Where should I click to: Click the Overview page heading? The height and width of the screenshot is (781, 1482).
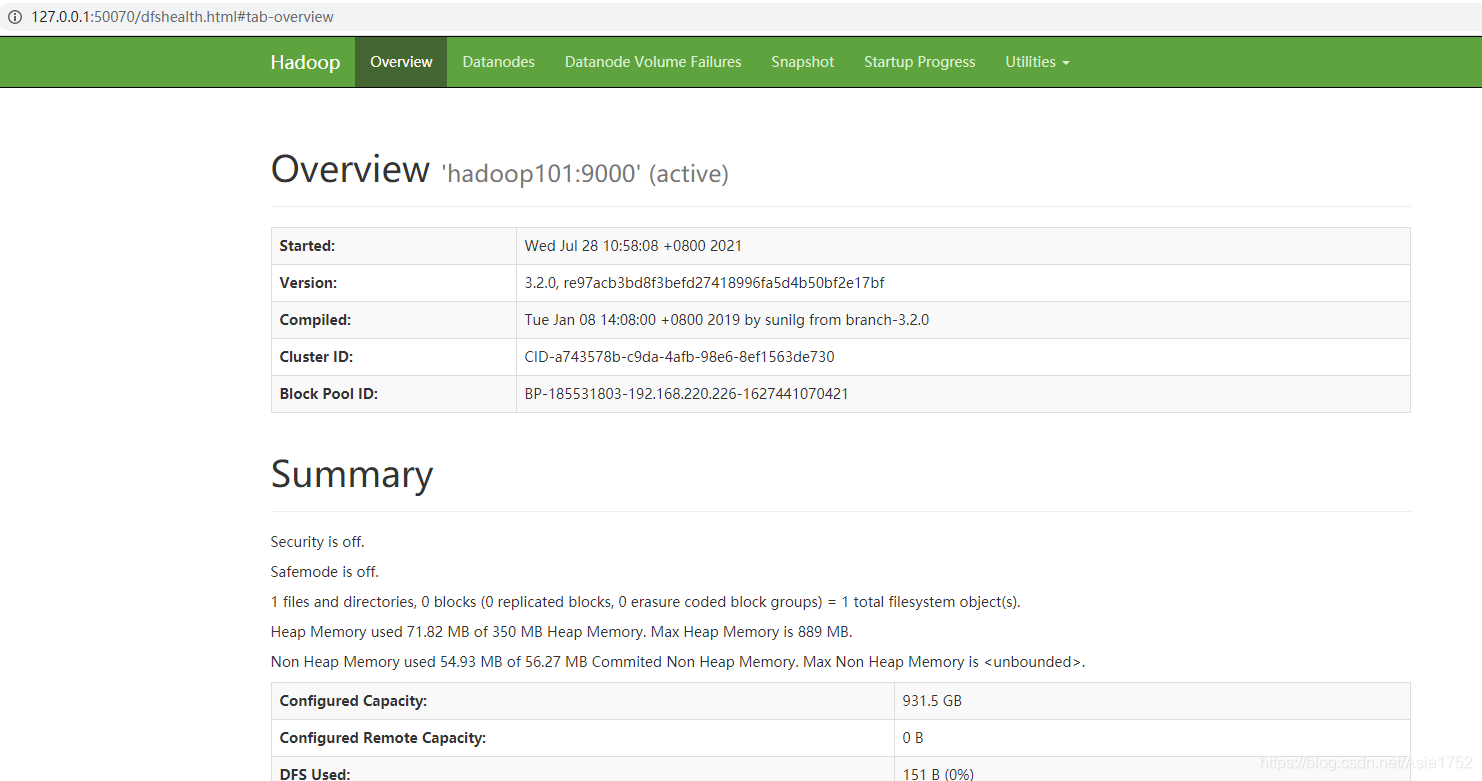(350, 169)
